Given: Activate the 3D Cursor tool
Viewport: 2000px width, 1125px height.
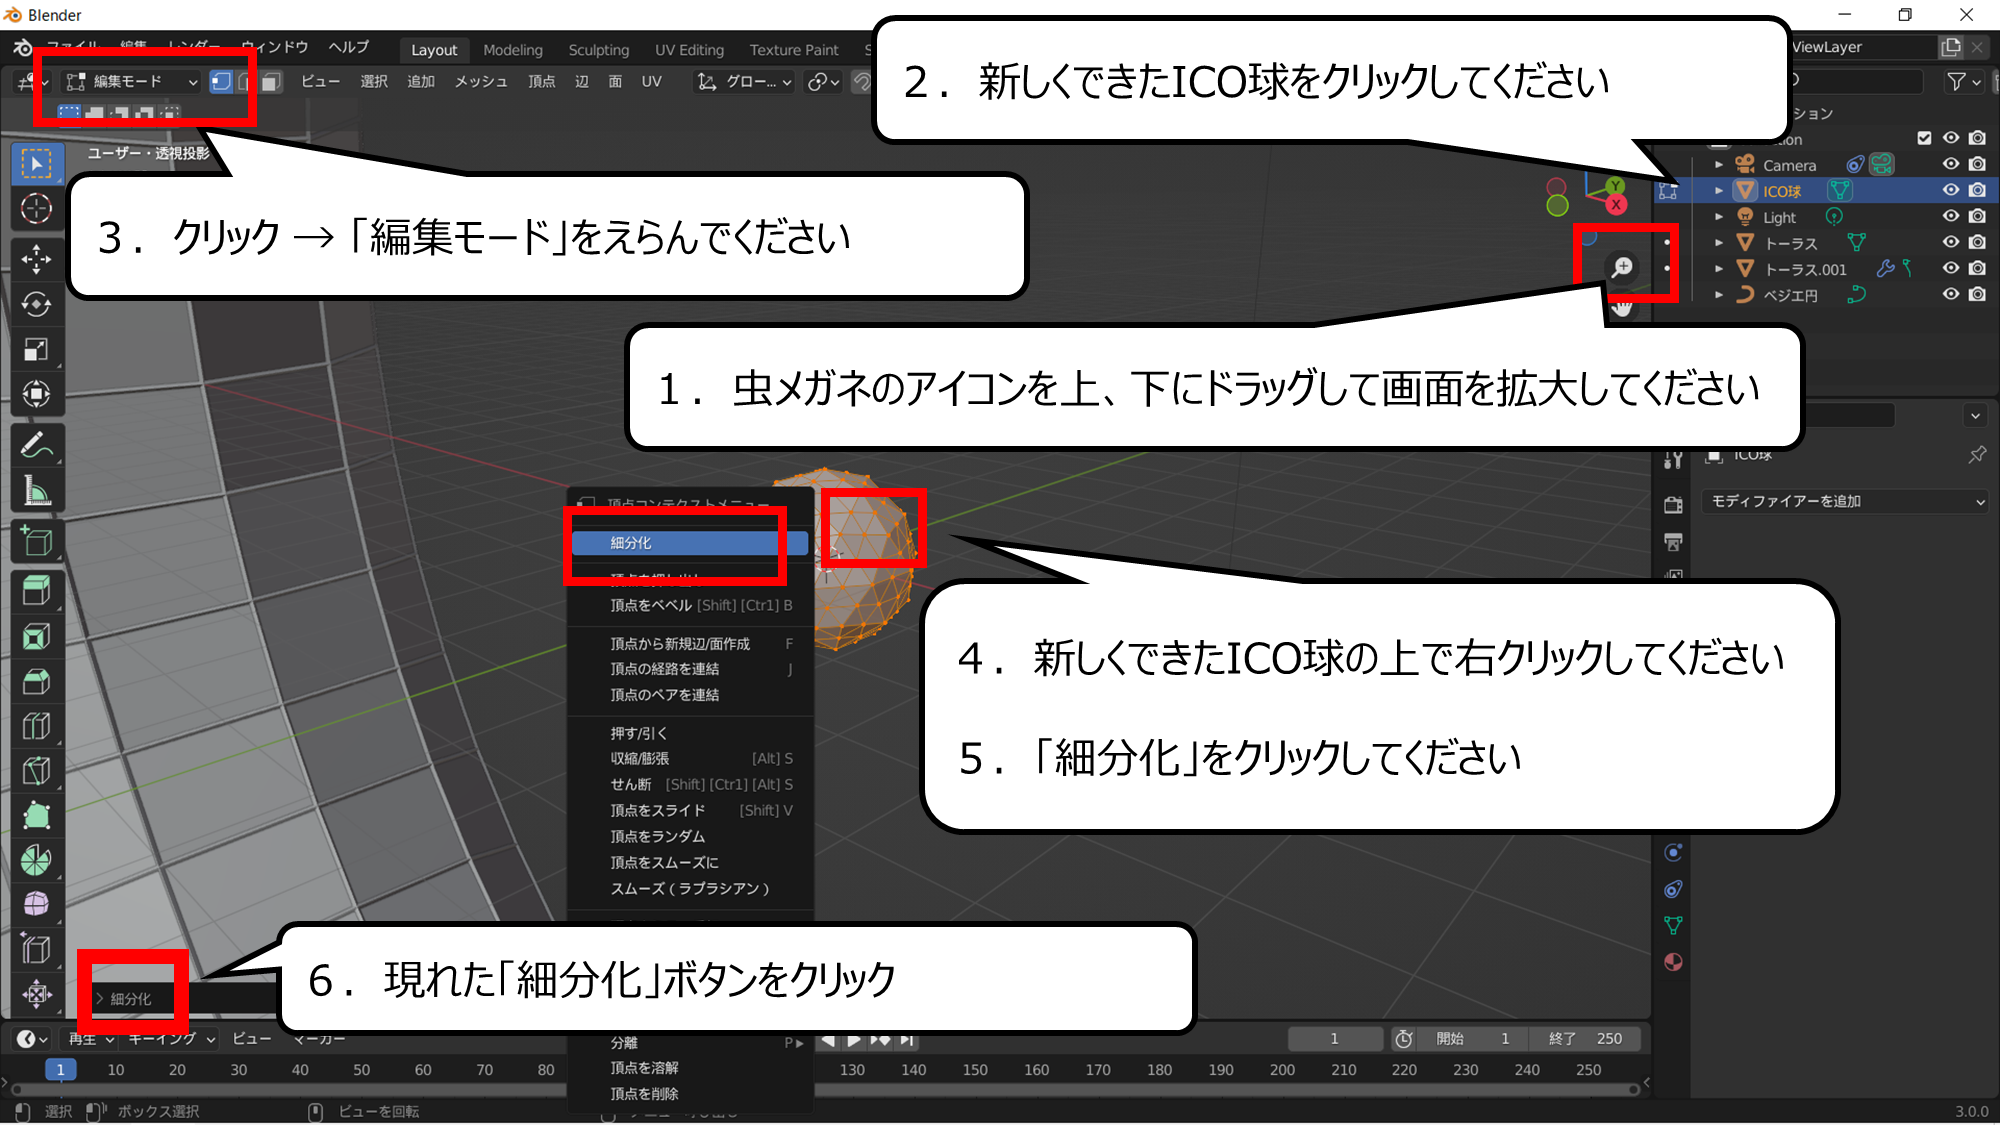Looking at the screenshot, I should point(37,209).
